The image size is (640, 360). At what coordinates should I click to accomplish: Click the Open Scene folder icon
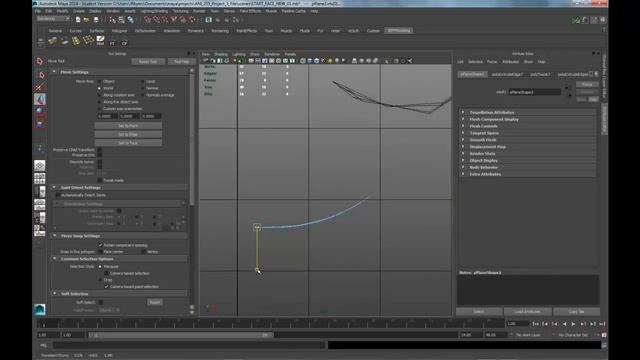coord(87,20)
